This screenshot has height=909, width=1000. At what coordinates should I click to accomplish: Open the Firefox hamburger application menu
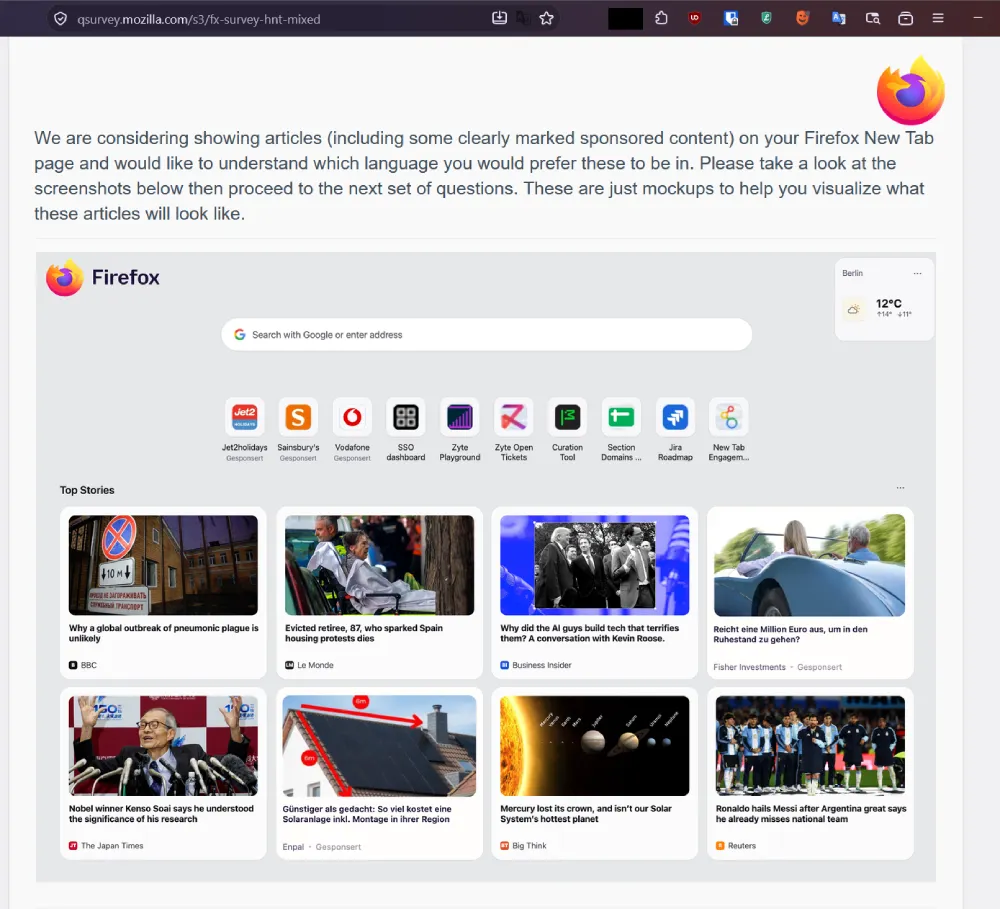(938, 18)
